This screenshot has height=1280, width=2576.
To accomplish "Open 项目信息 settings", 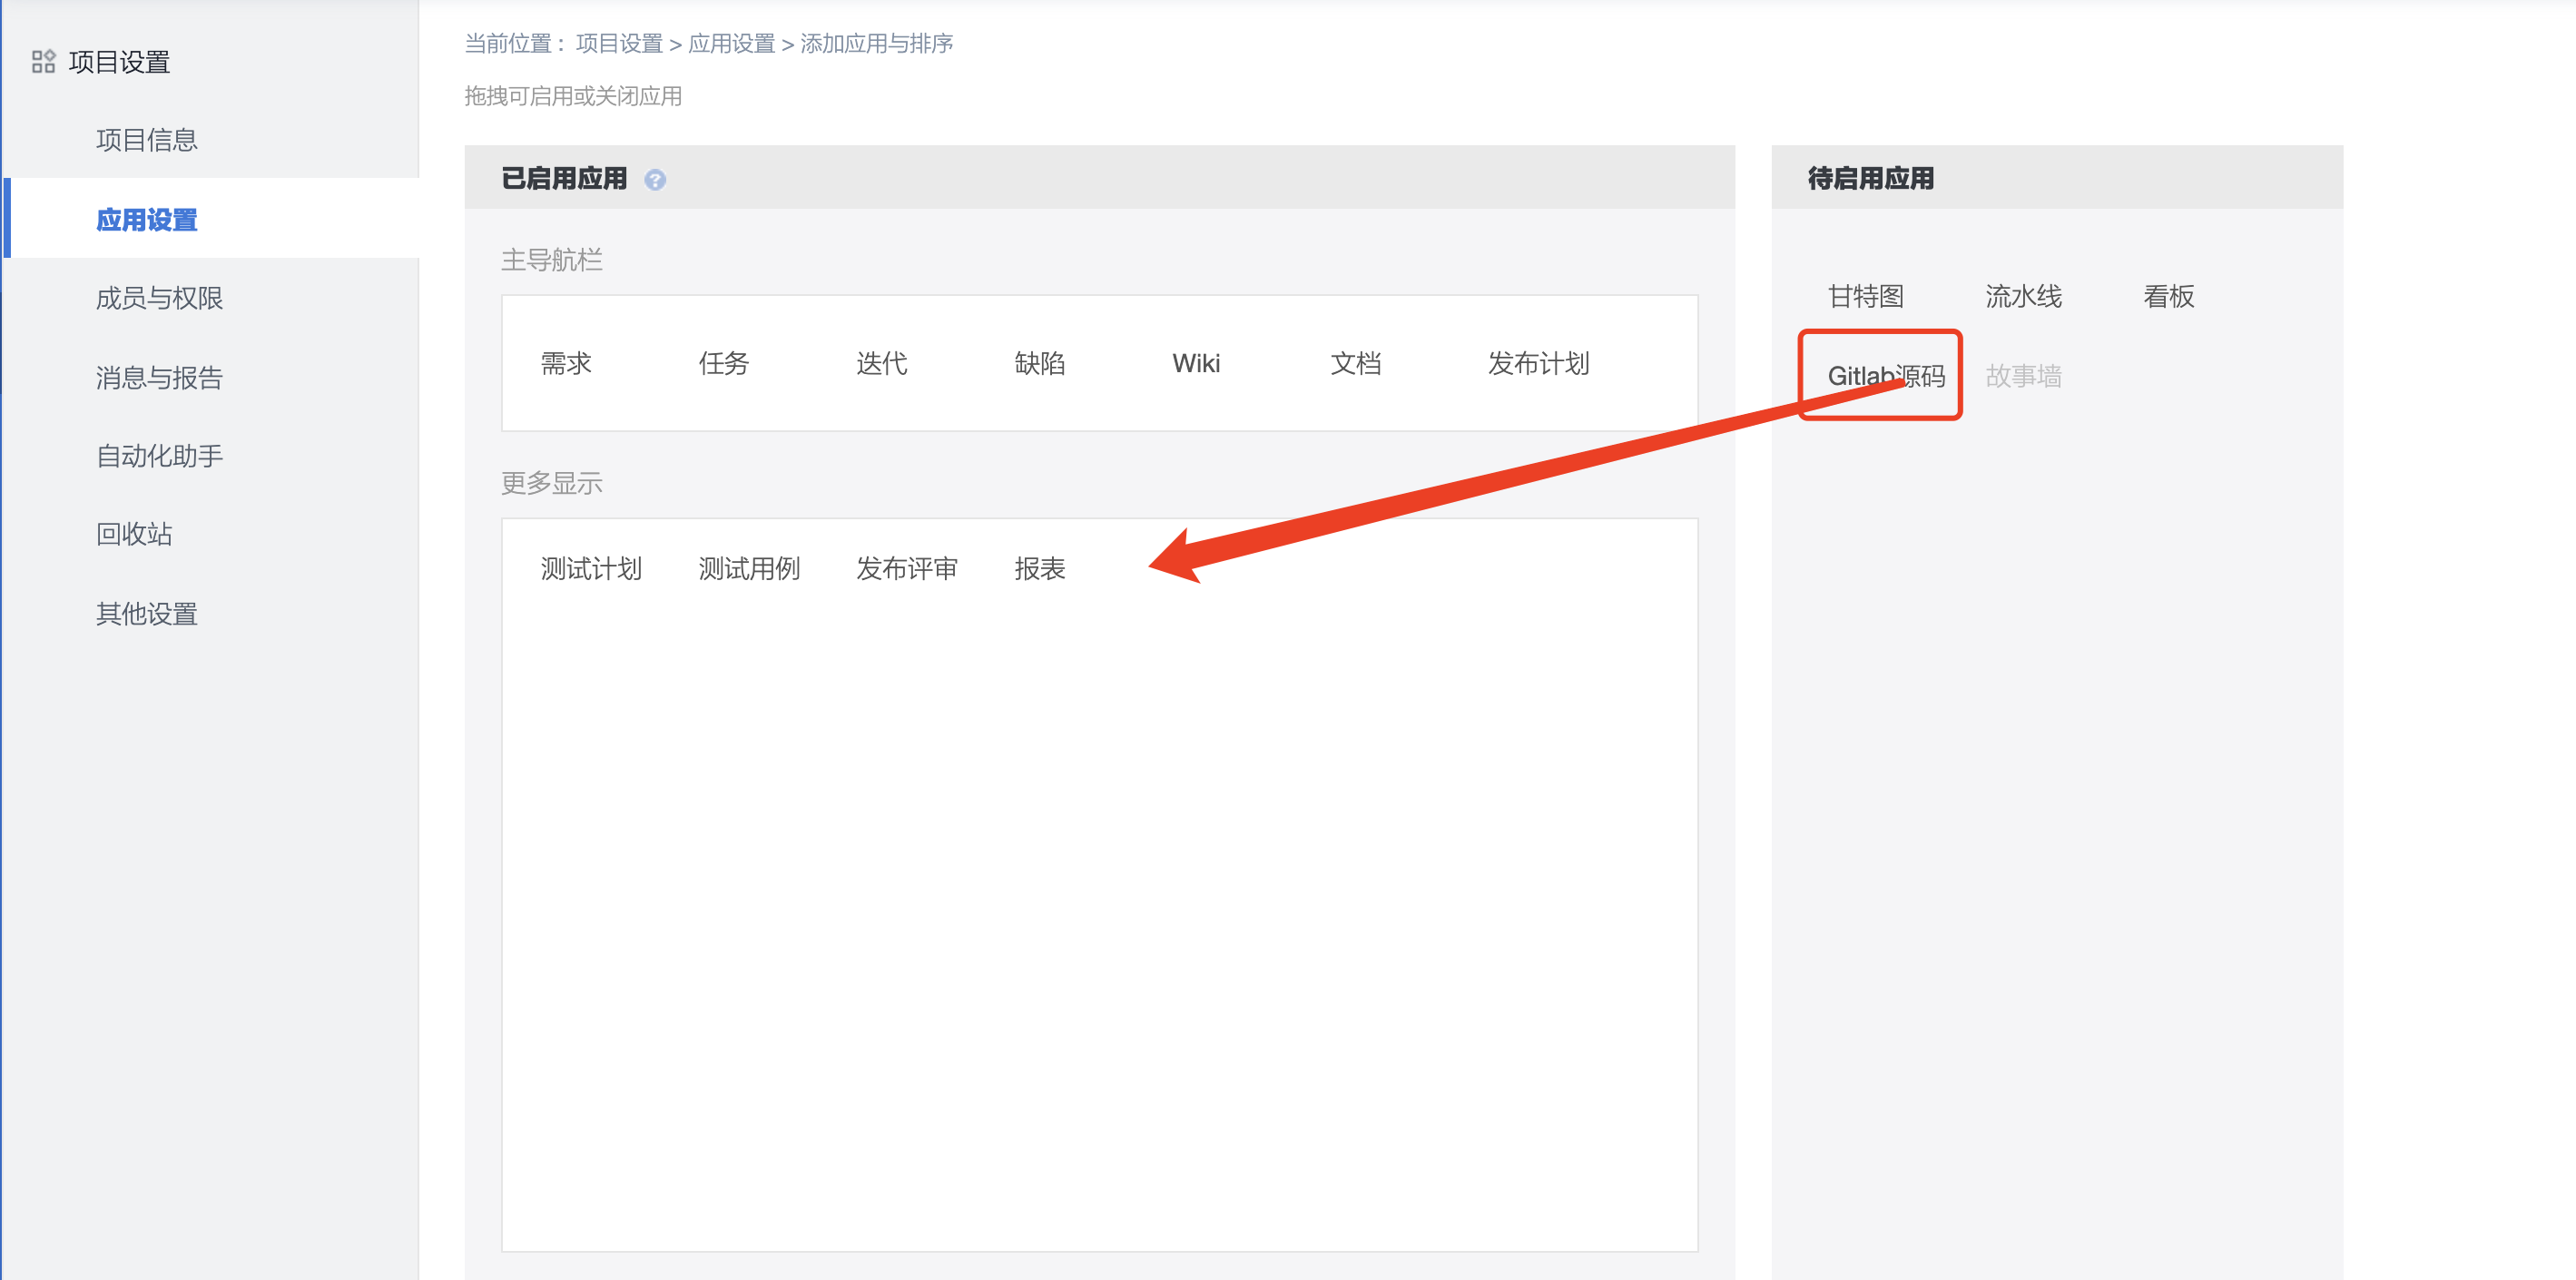I will [148, 140].
